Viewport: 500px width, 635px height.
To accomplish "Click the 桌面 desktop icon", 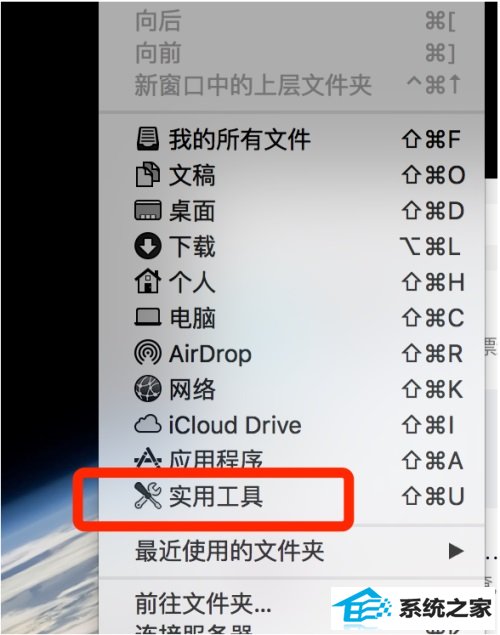I will (147, 210).
